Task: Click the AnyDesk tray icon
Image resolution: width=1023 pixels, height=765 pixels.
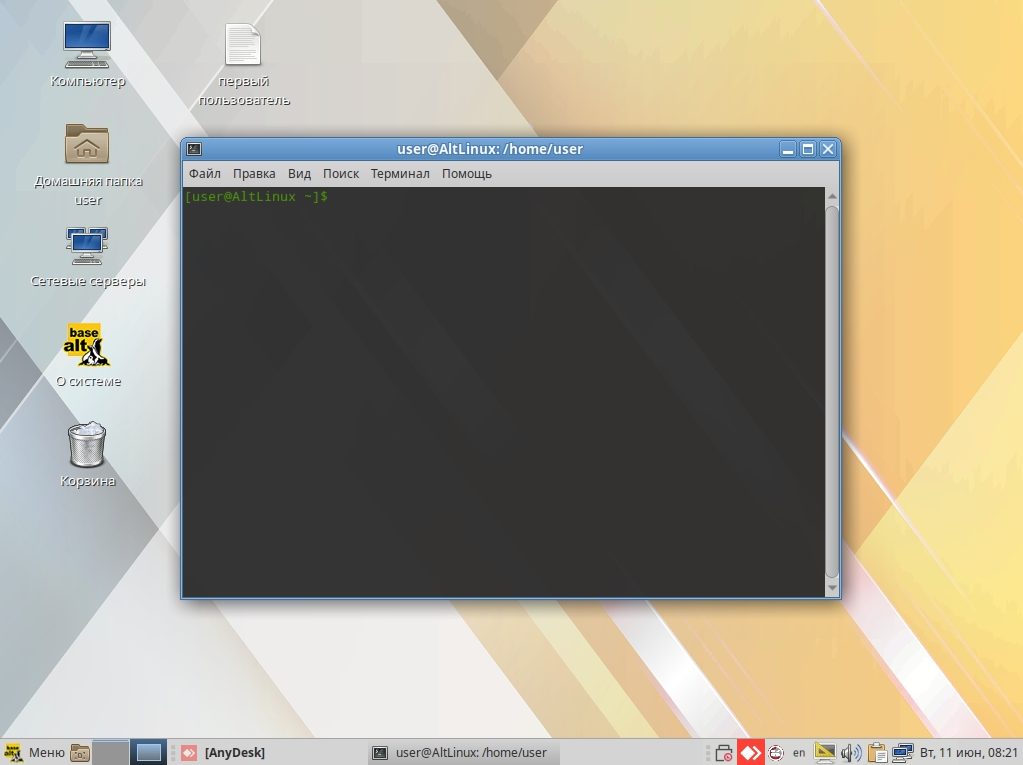Action: (x=751, y=752)
